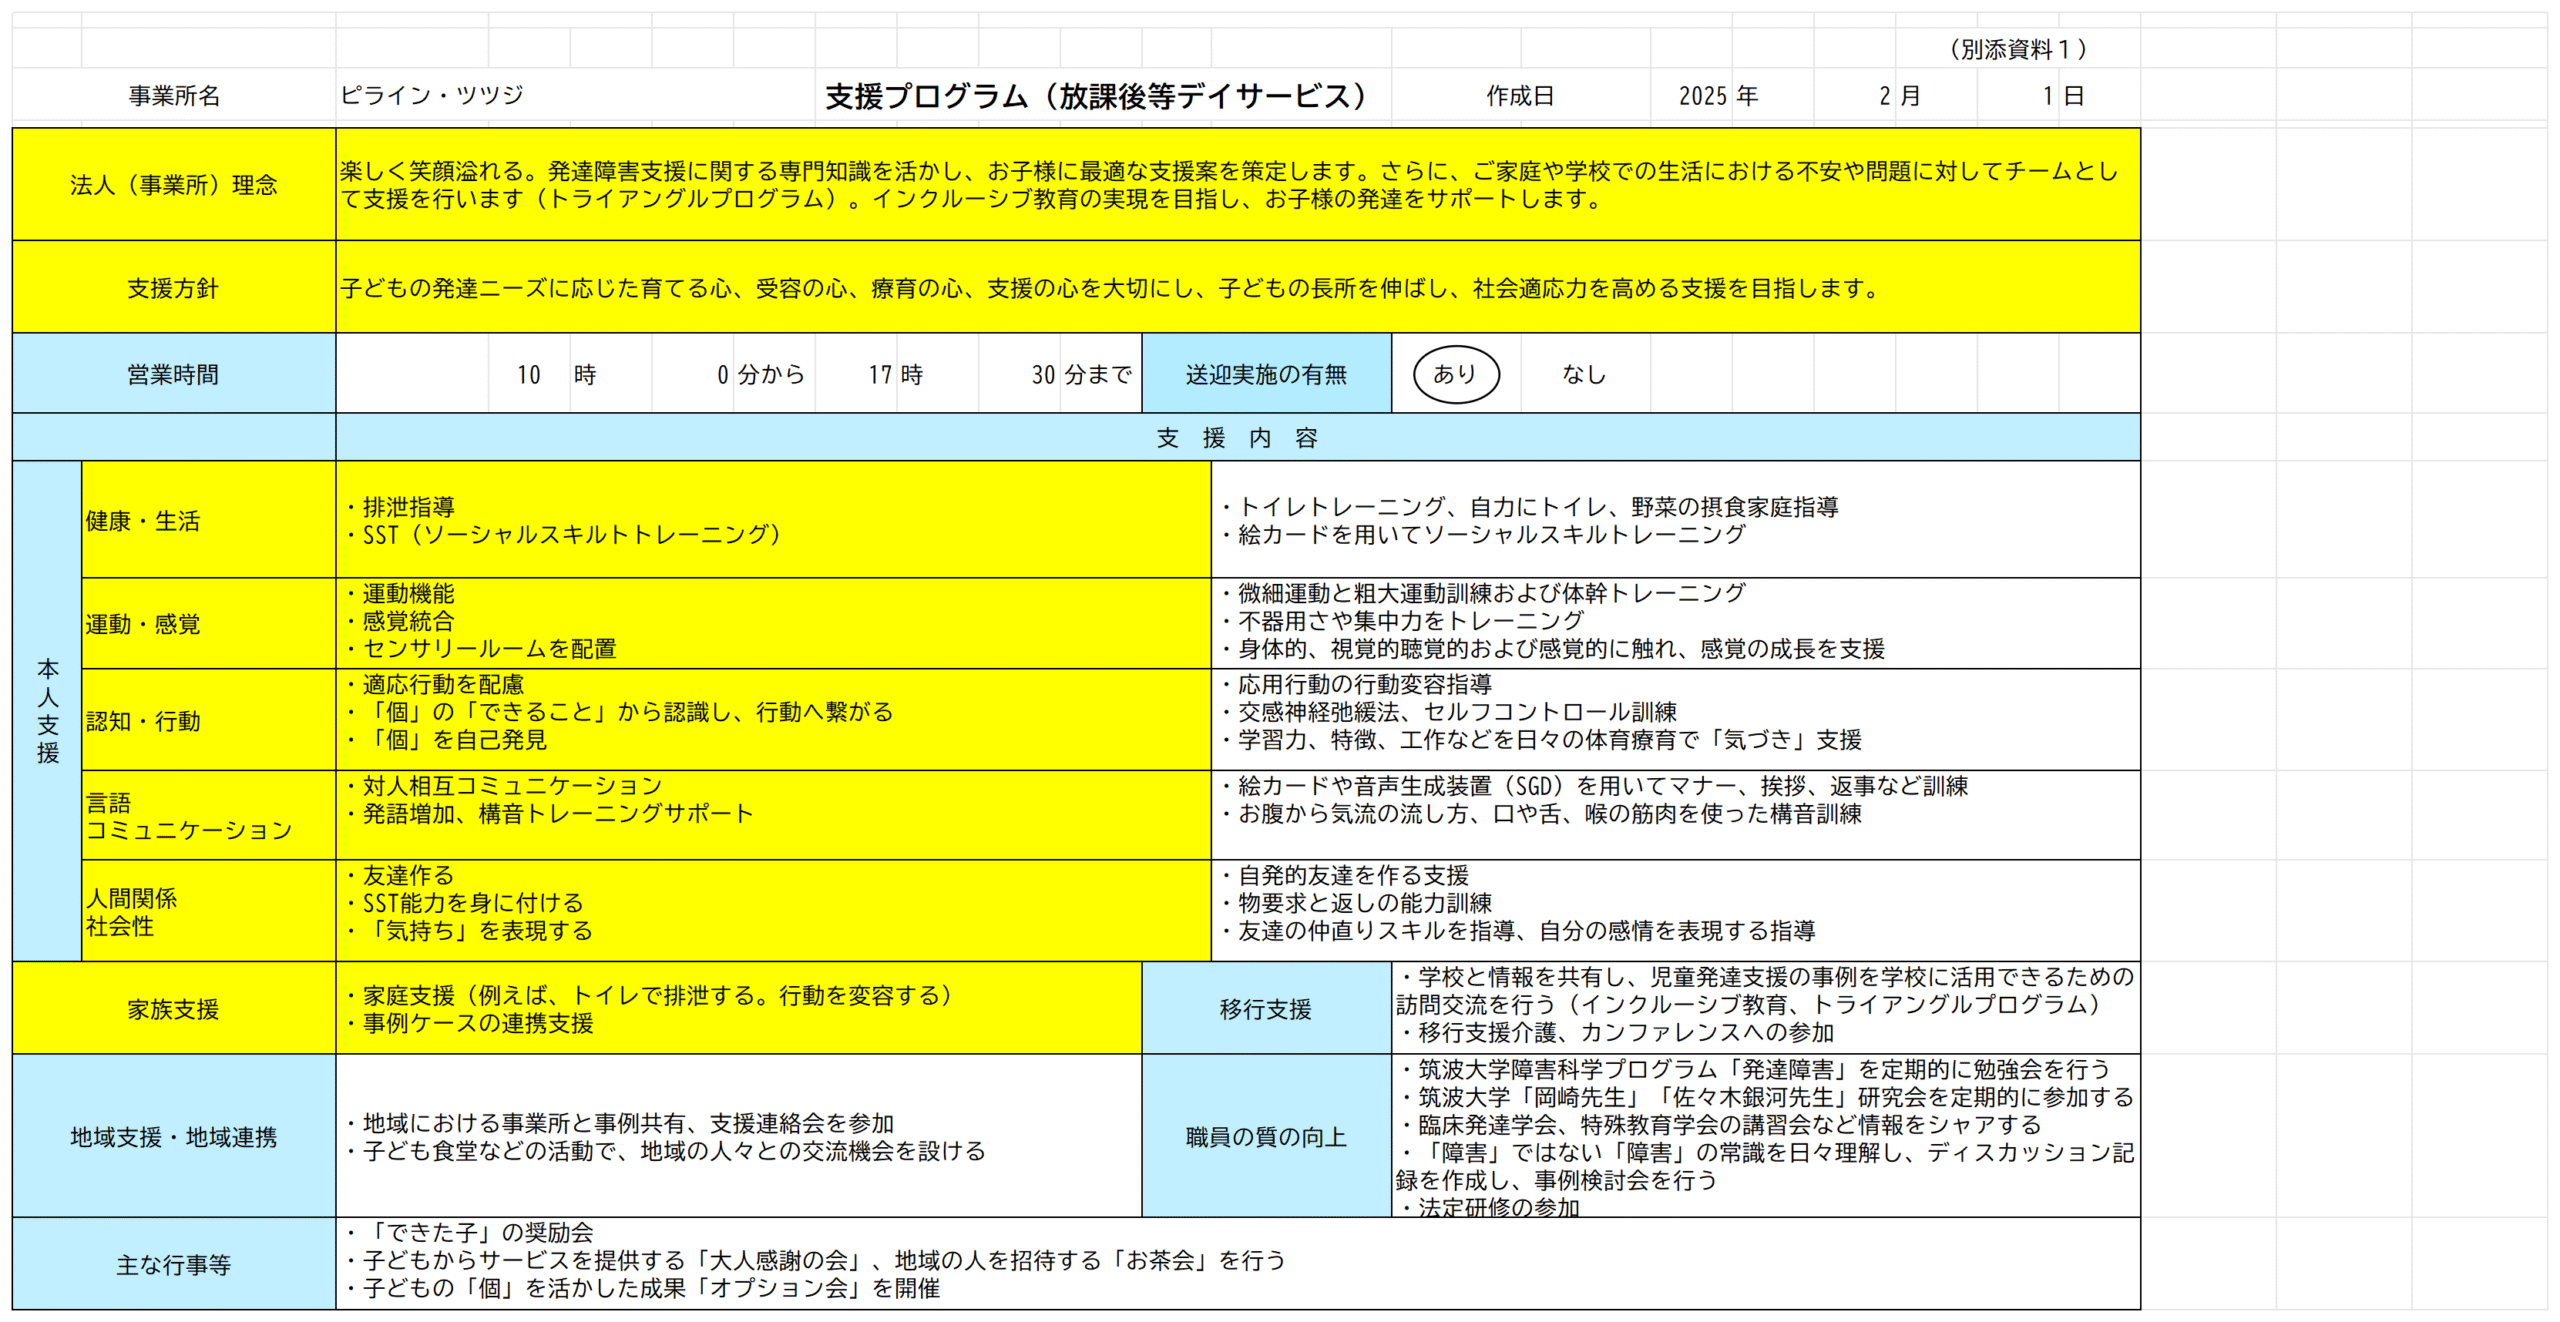Select the なし transport option
Viewport: 2560px width, 1322px height.
1584,374
